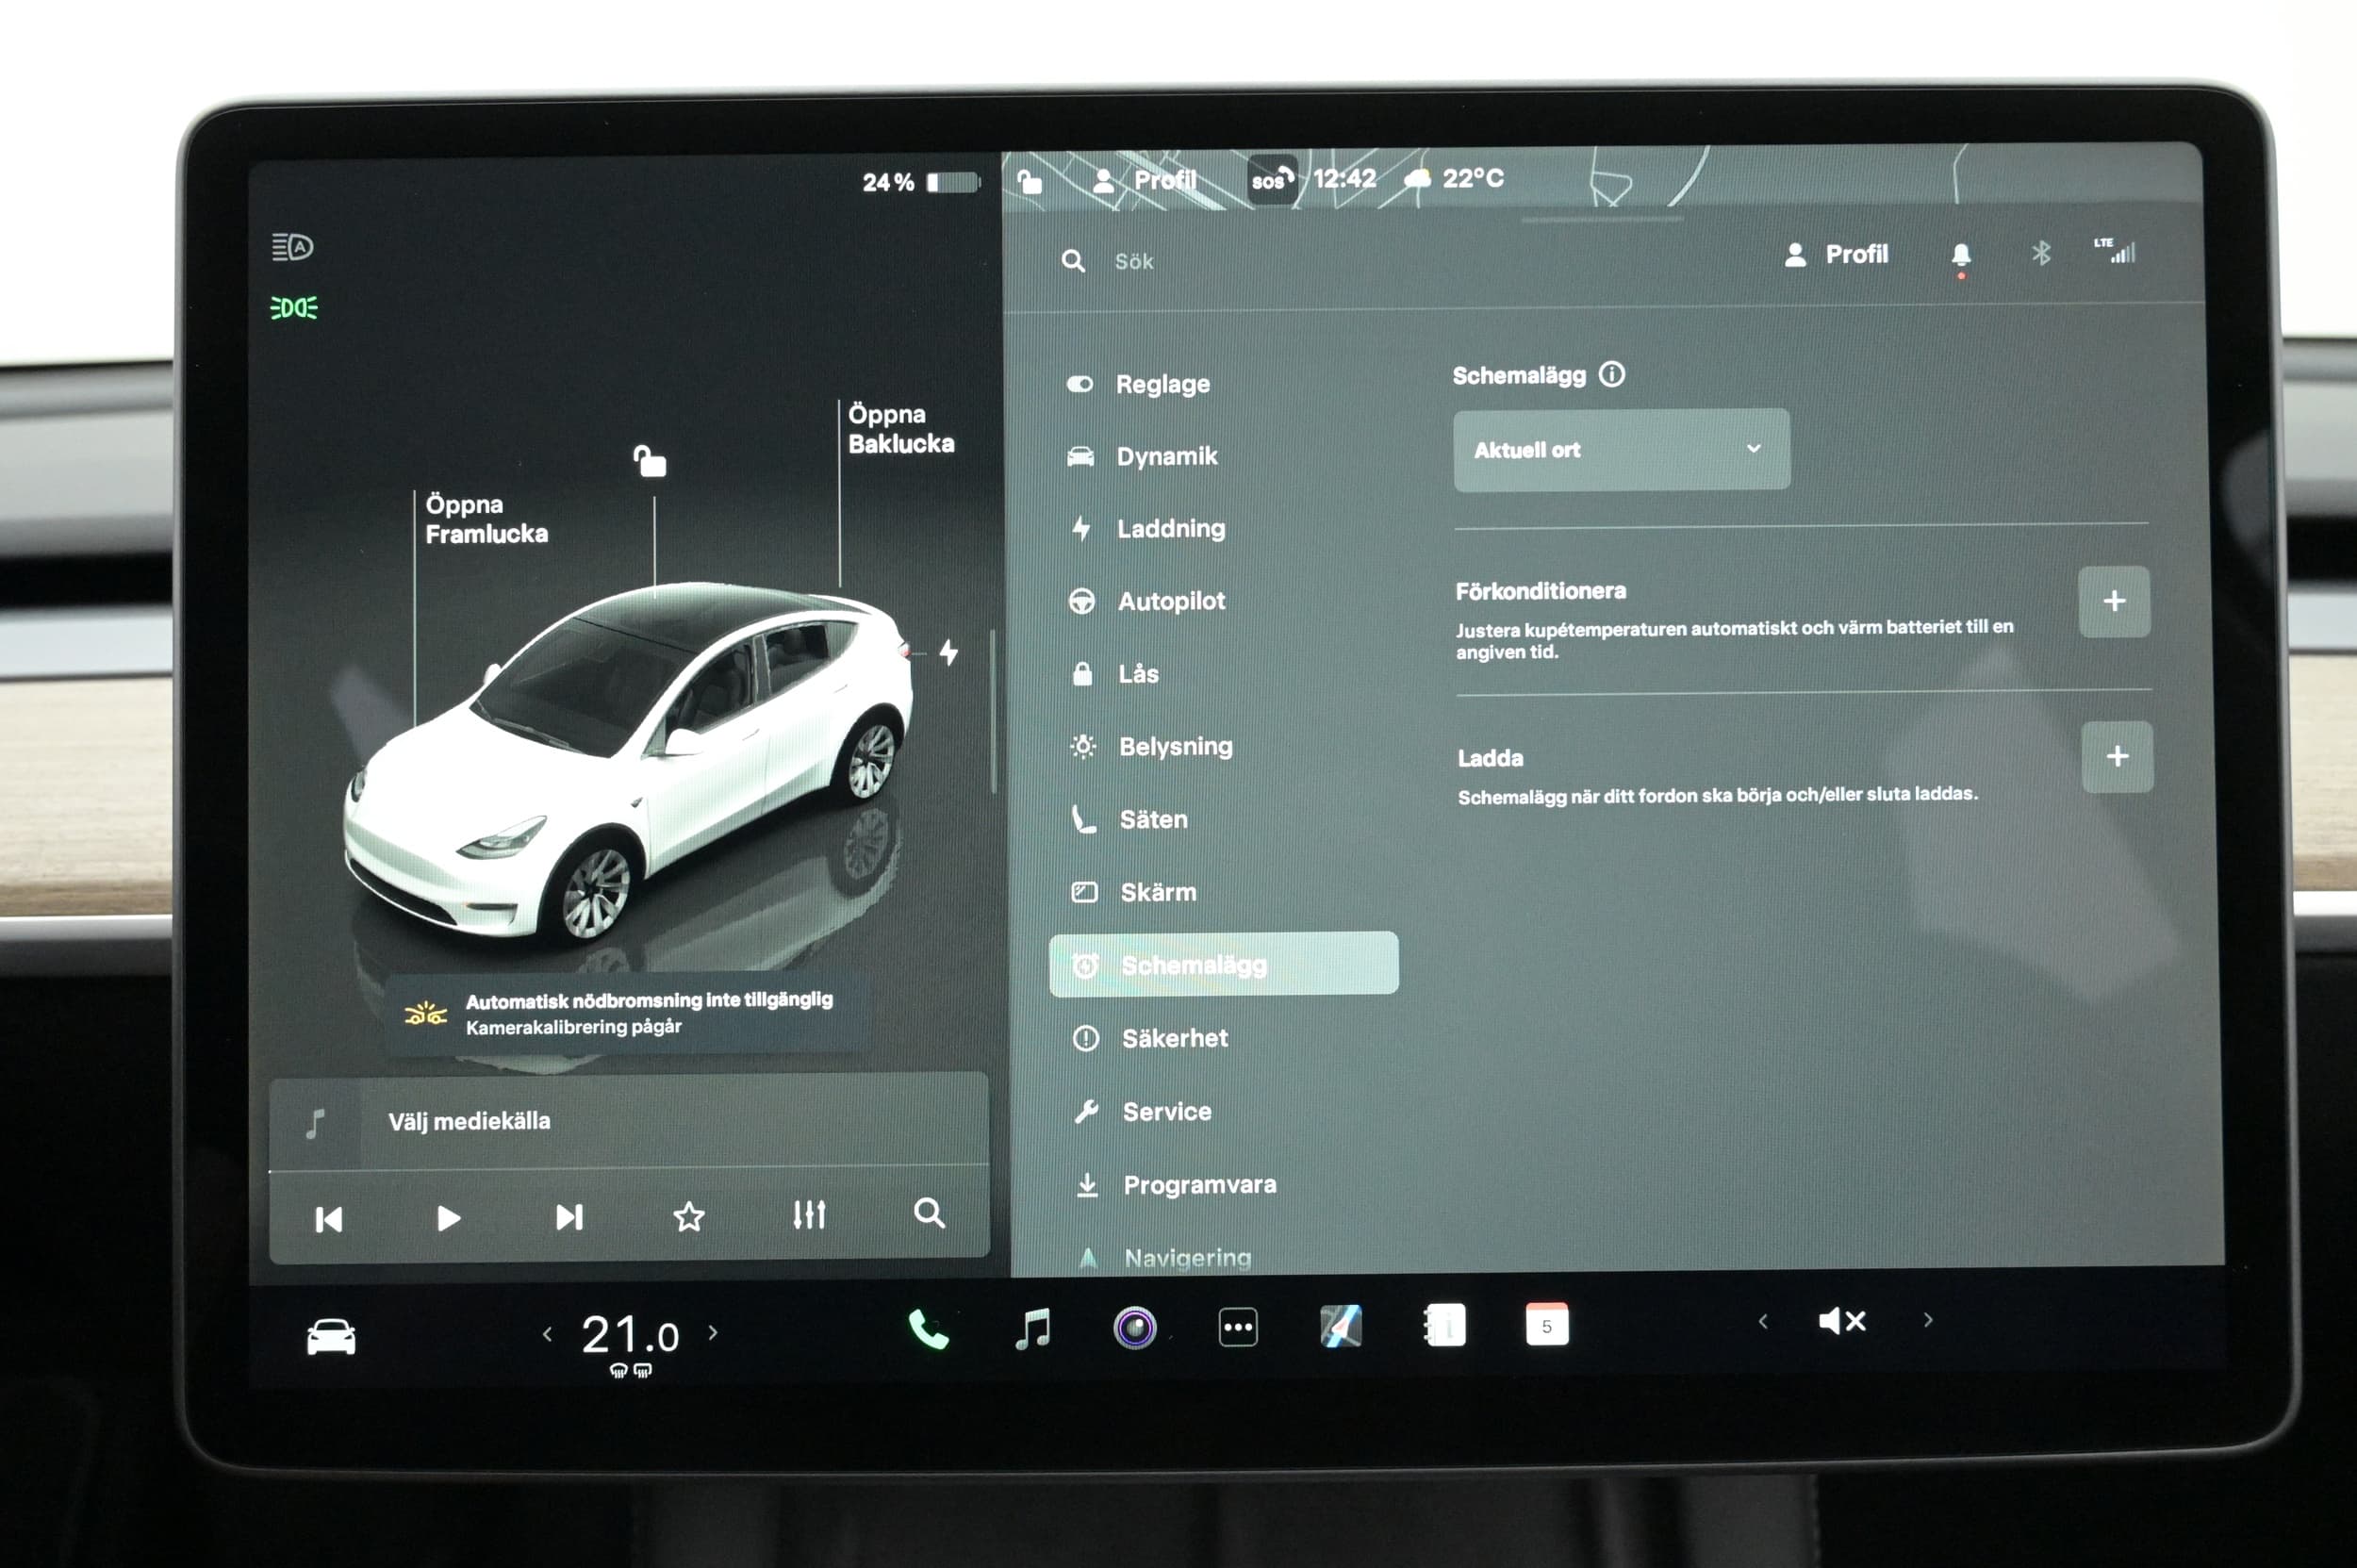Screen dimensions: 2357x1568
Task: Open the media equalizer sliders icon
Action: pyautogui.click(x=809, y=1215)
